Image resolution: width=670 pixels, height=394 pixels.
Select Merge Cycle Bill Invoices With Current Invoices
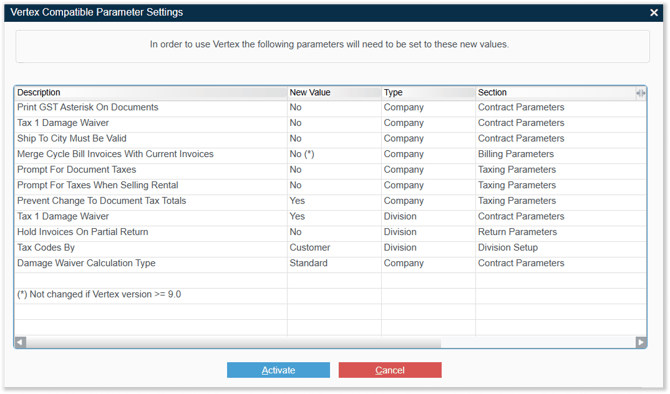click(330, 154)
